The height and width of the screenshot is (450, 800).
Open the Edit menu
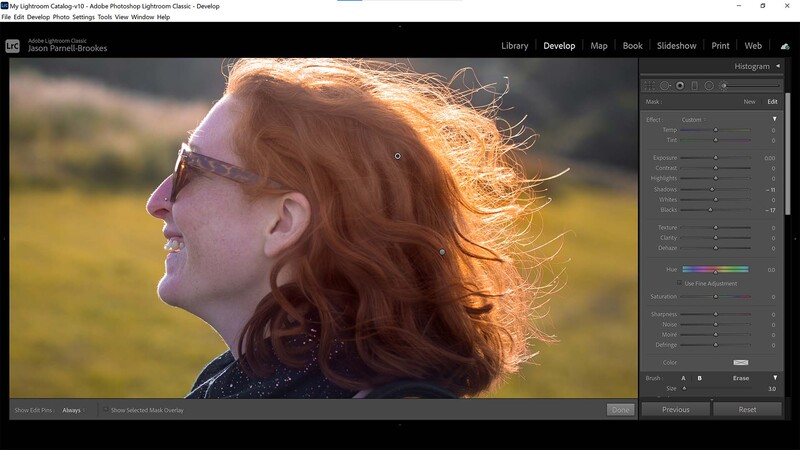click(19, 17)
